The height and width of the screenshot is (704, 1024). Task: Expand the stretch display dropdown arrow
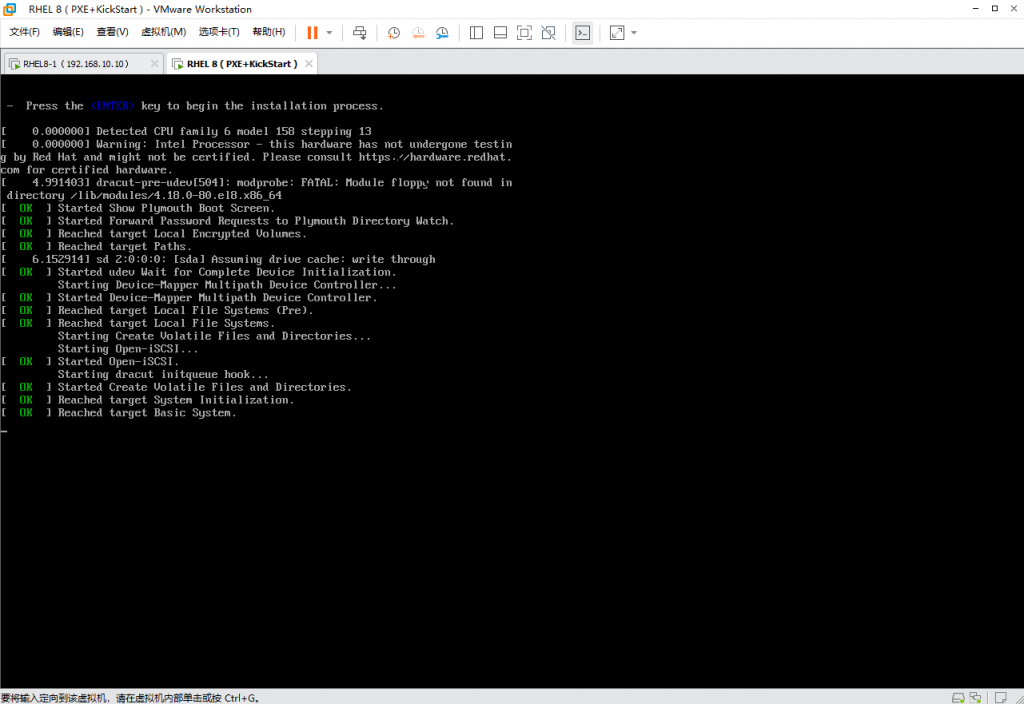(633, 33)
